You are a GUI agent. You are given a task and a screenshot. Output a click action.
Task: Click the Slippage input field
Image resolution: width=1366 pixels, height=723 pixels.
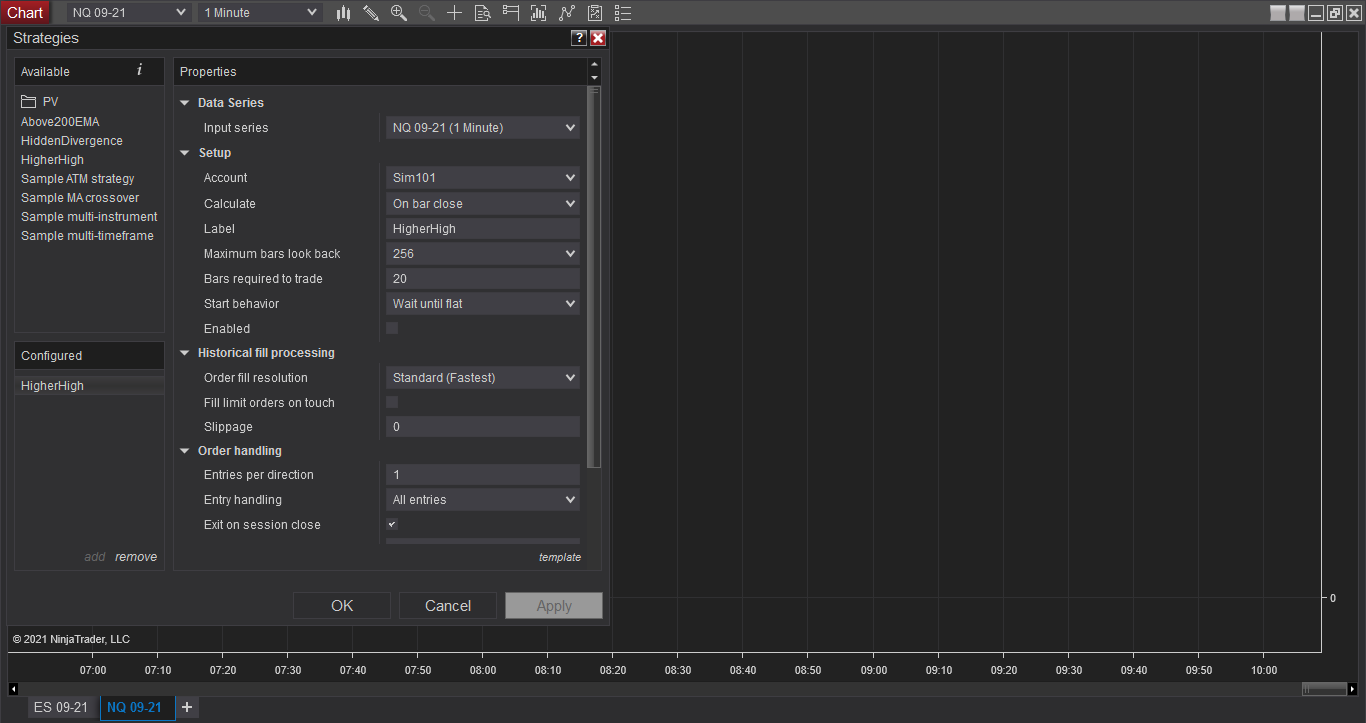(x=483, y=427)
